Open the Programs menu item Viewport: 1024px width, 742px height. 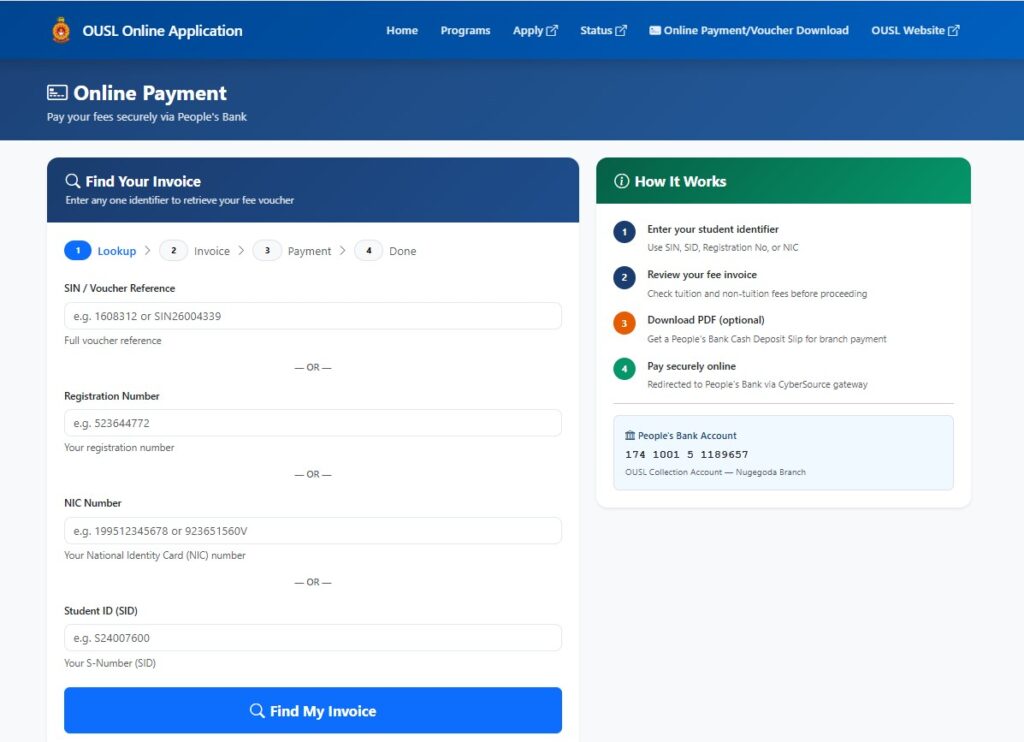pyautogui.click(x=465, y=31)
